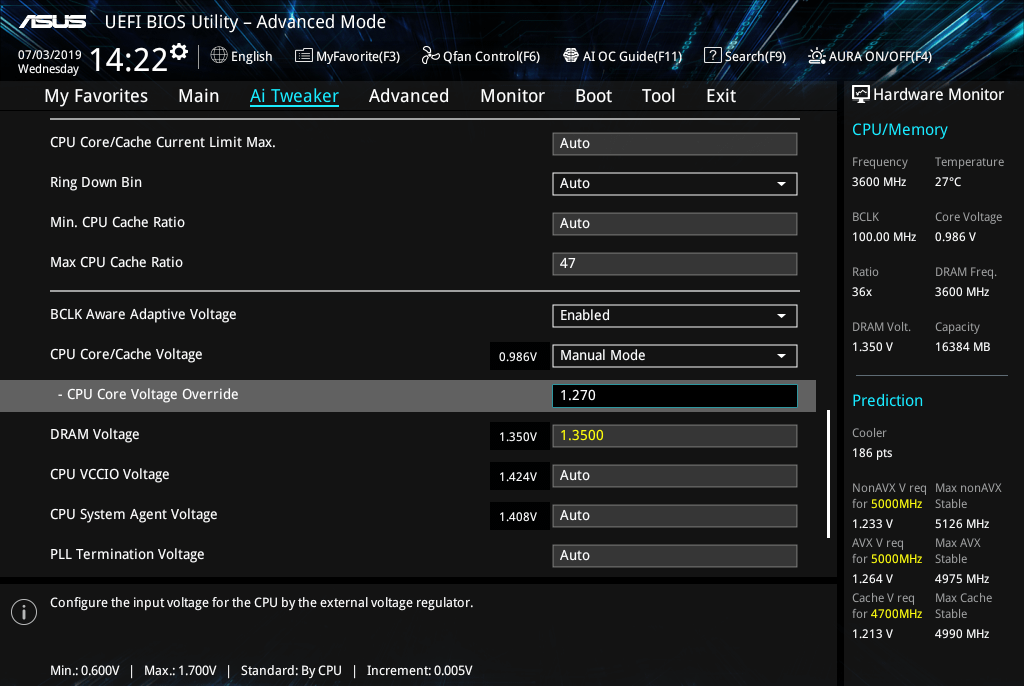Image resolution: width=1024 pixels, height=686 pixels.
Task: Click AI OC Guide(F11) label
Action: pos(632,56)
